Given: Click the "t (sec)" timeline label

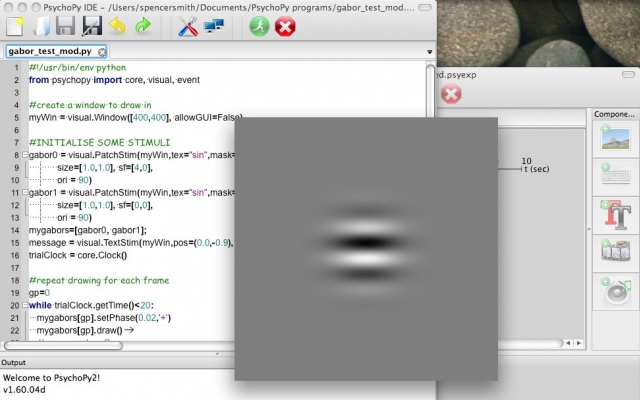Looking at the screenshot, I should click(537, 169).
